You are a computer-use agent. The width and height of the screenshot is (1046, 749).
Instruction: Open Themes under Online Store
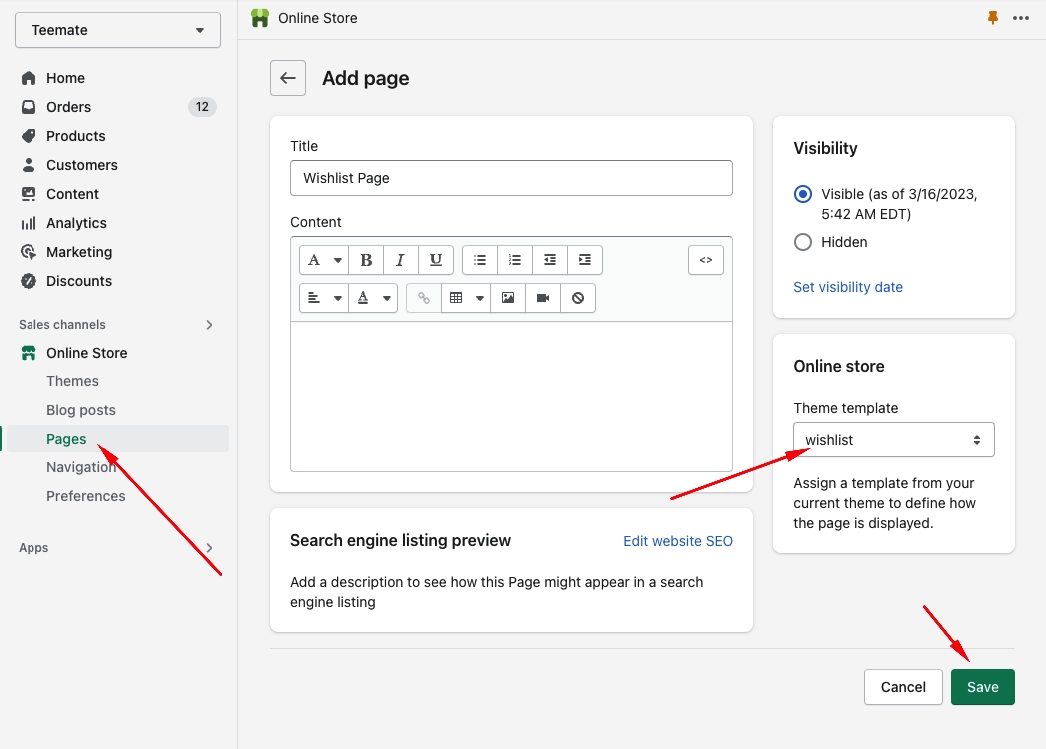72,381
